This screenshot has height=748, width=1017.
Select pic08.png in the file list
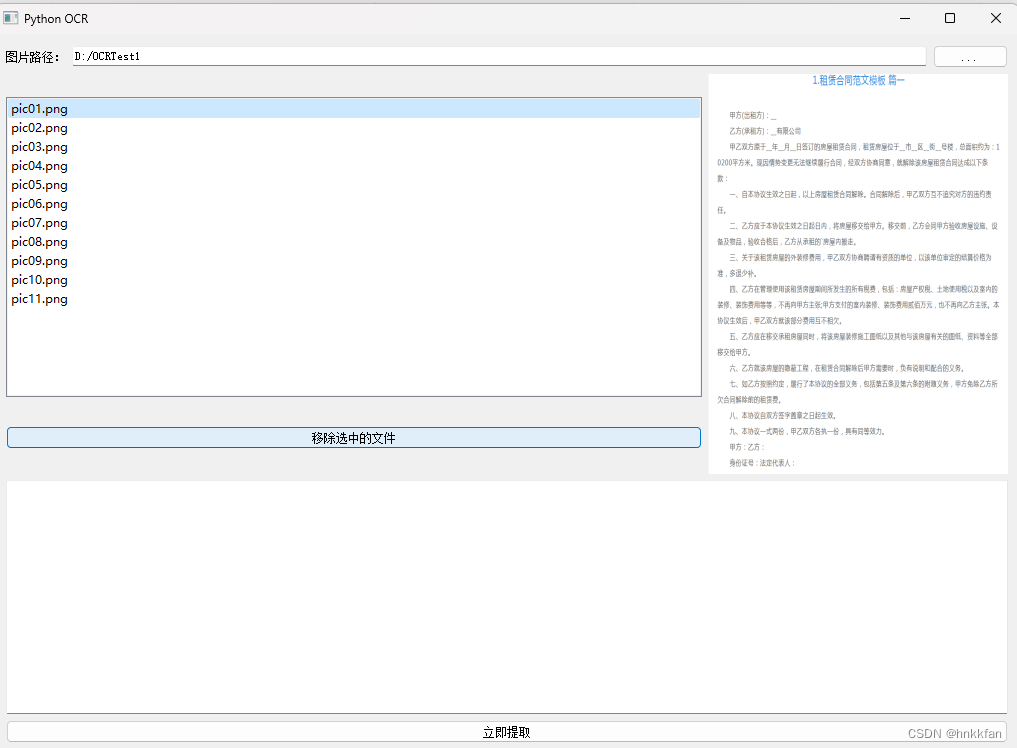[354, 241]
